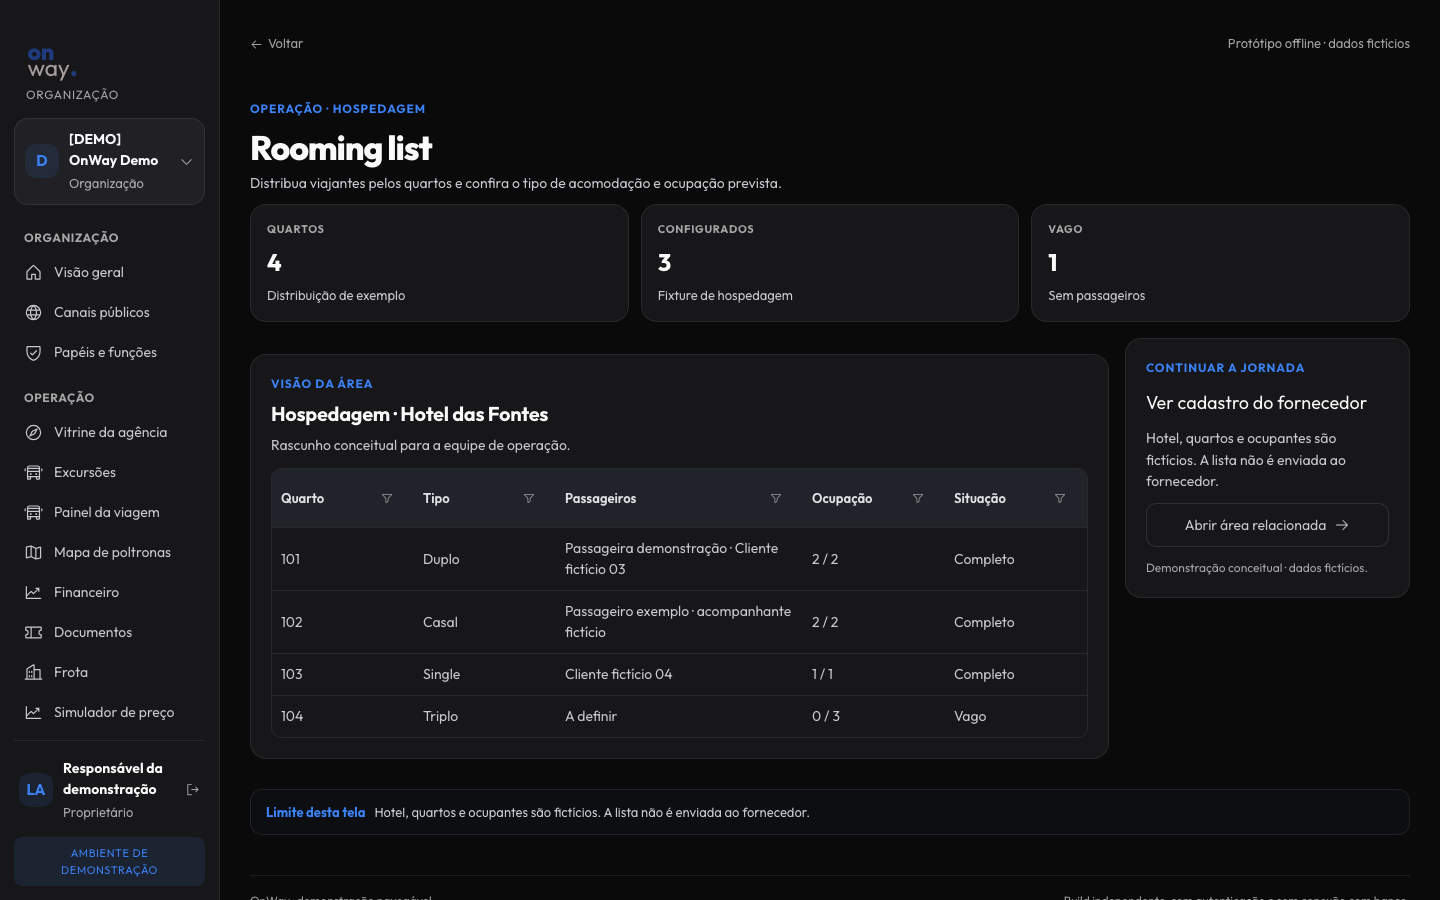This screenshot has height=900, width=1440.
Task: Filter the Quarto column
Action: [387, 498]
